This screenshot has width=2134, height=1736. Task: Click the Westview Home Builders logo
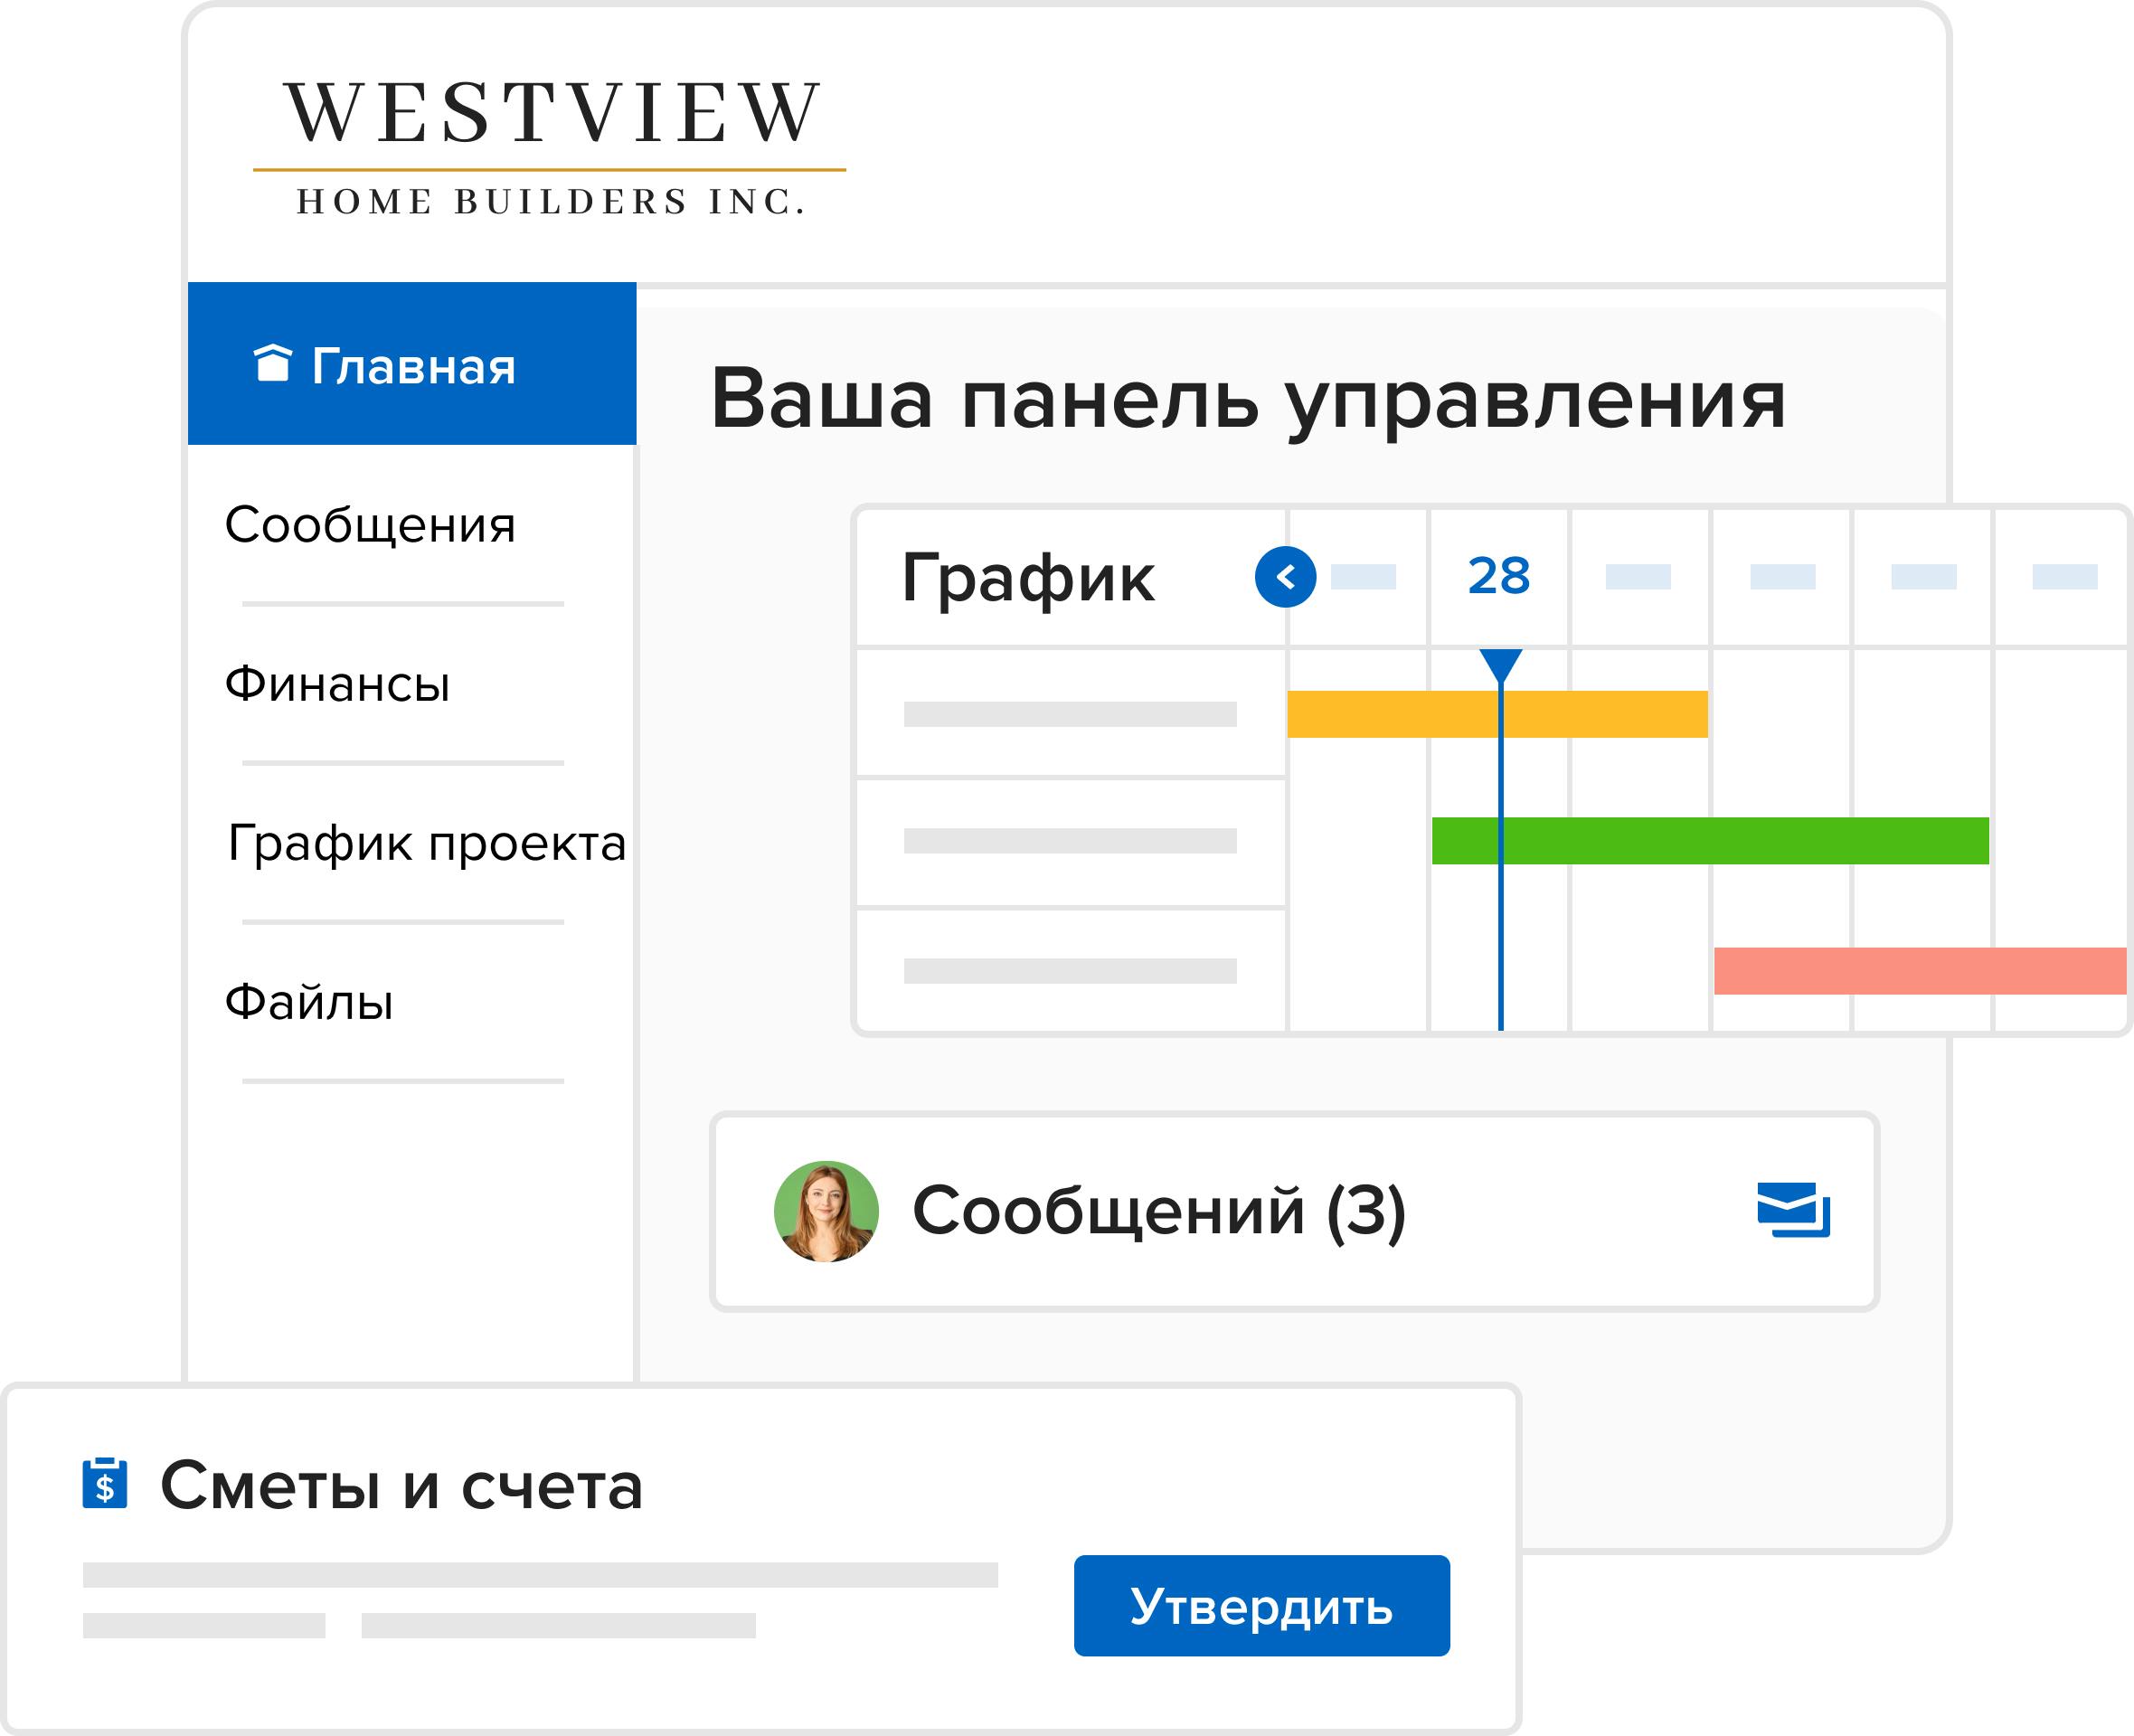pyautogui.click(x=550, y=147)
